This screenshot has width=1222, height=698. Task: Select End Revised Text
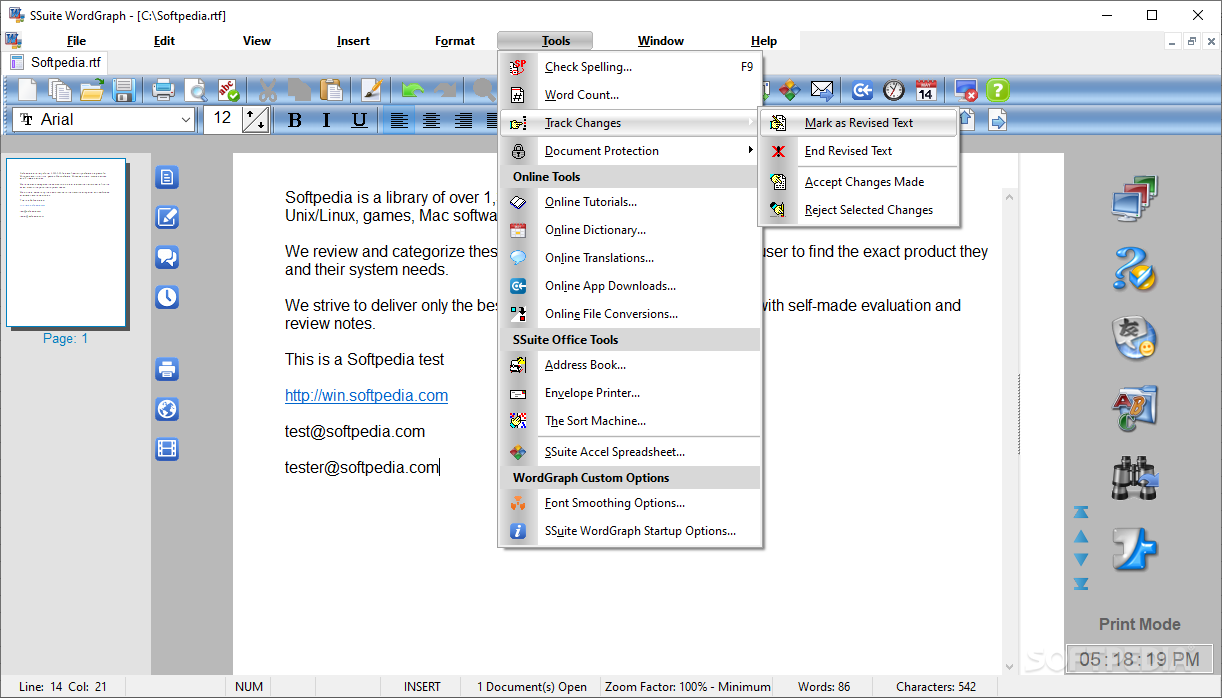click(x=859, y=151)
